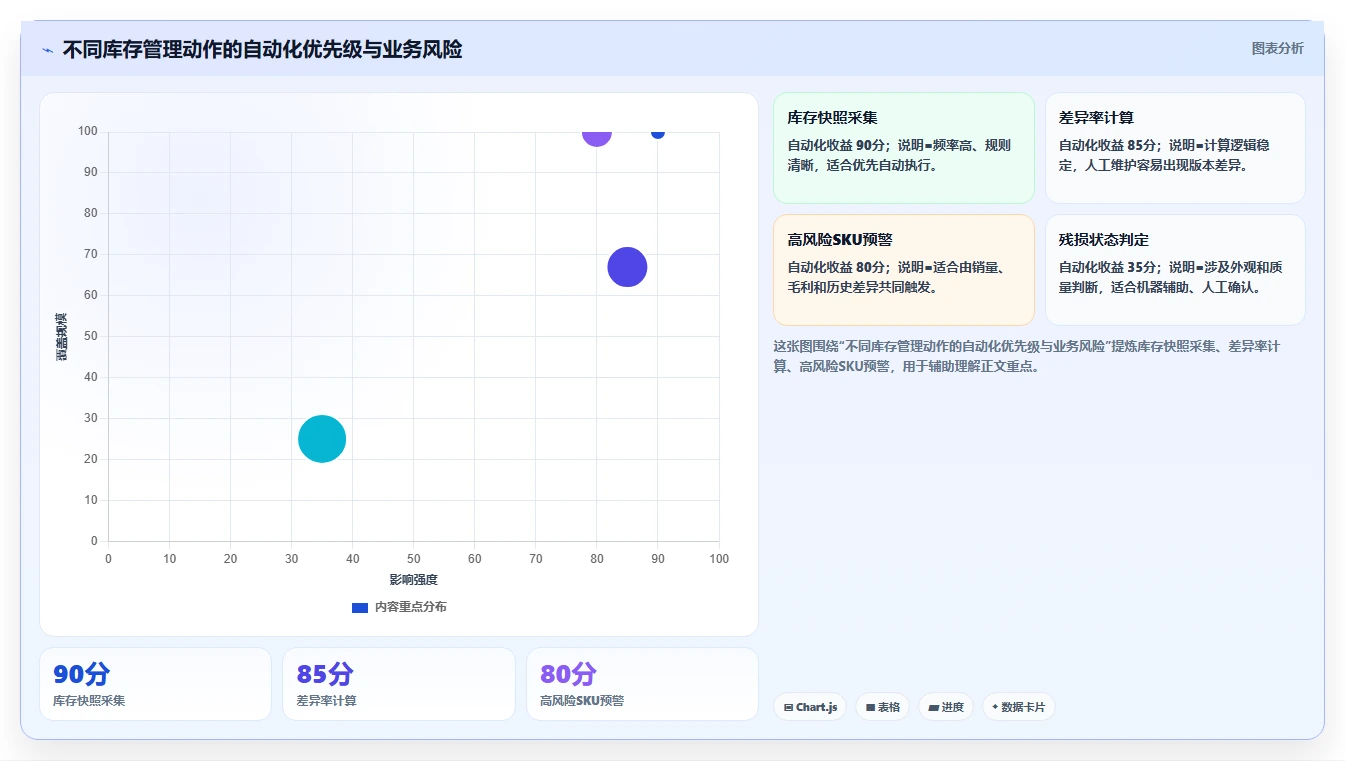
Task: Click the x-axis tick label 50
Action: (414, 558)
